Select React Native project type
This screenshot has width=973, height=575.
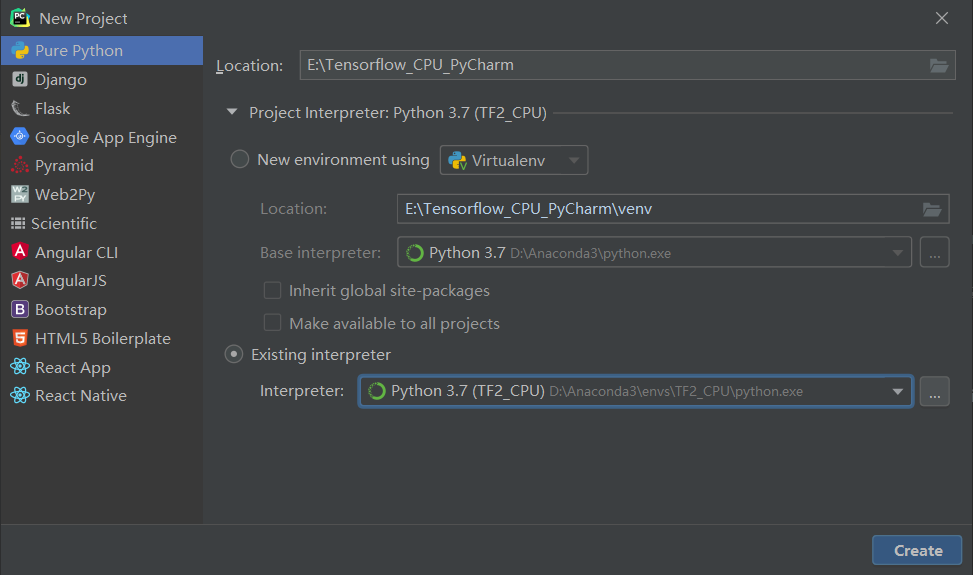point(69,395)
